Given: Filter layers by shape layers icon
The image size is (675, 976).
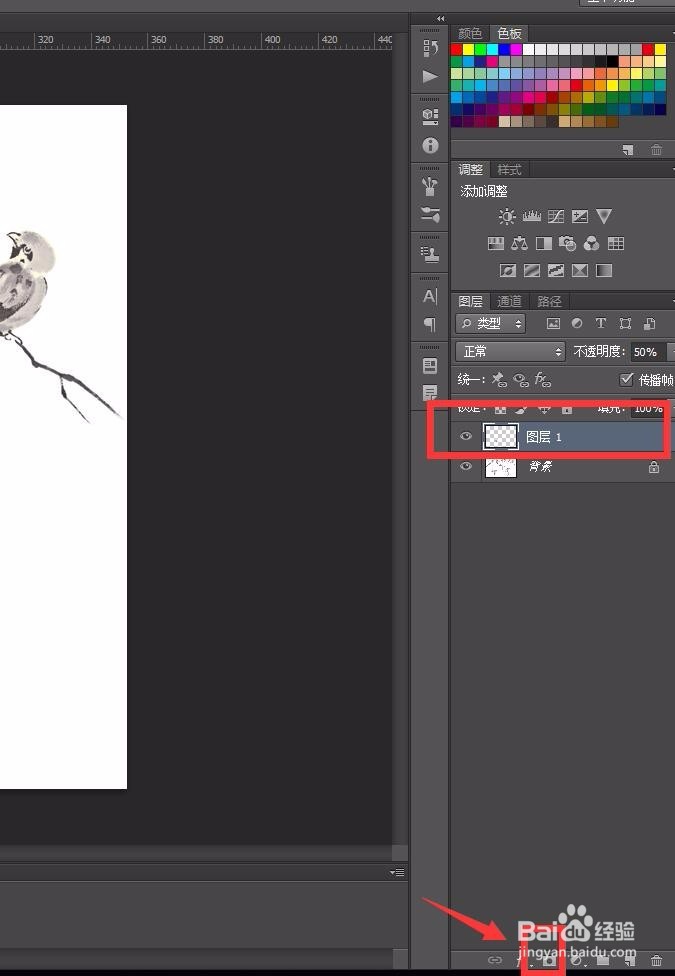Looking at the screenshot, I should click(625, 323).
